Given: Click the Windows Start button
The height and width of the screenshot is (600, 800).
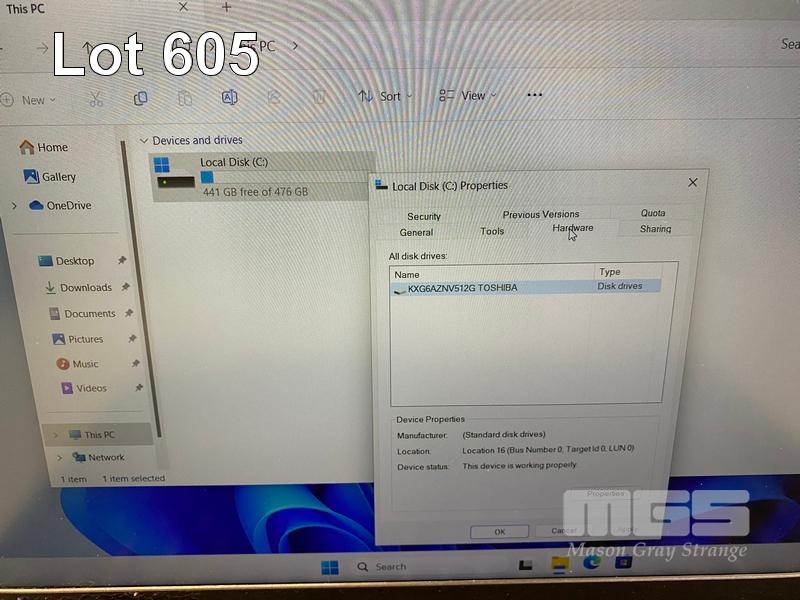Looking at the screenshot, I should coord(329,567).
